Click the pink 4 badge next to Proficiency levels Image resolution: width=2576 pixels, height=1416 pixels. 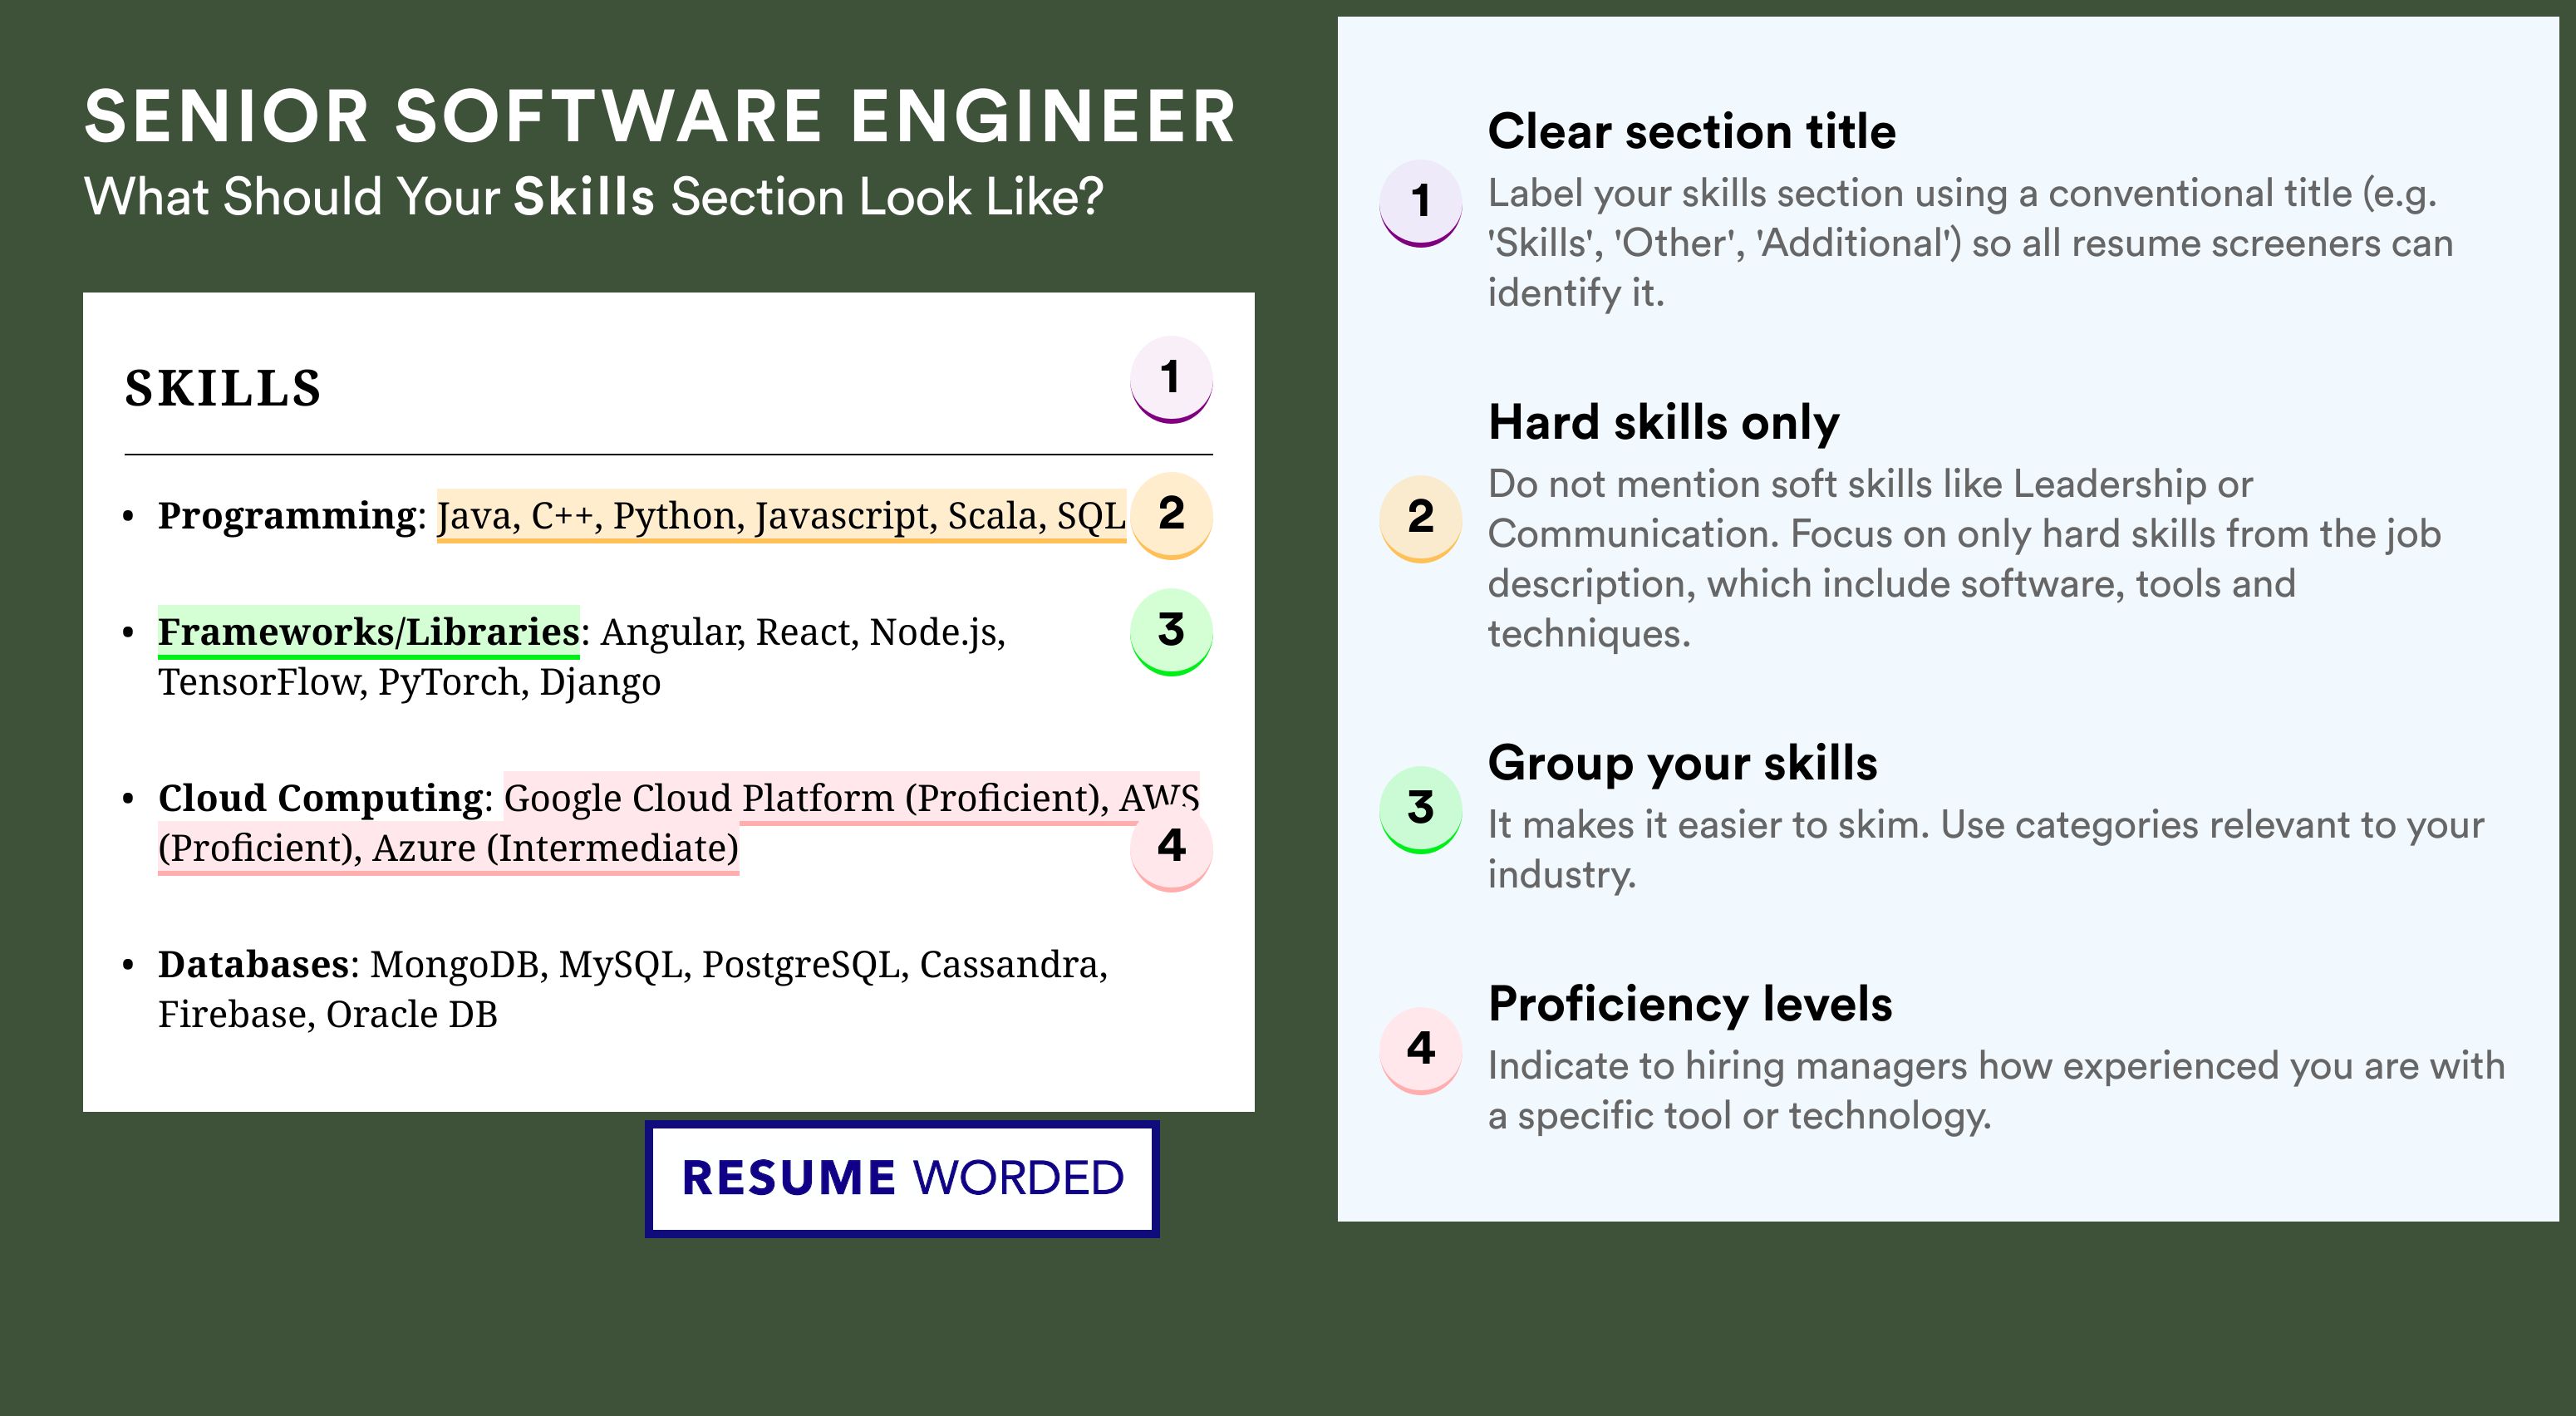(1421, 1051)
